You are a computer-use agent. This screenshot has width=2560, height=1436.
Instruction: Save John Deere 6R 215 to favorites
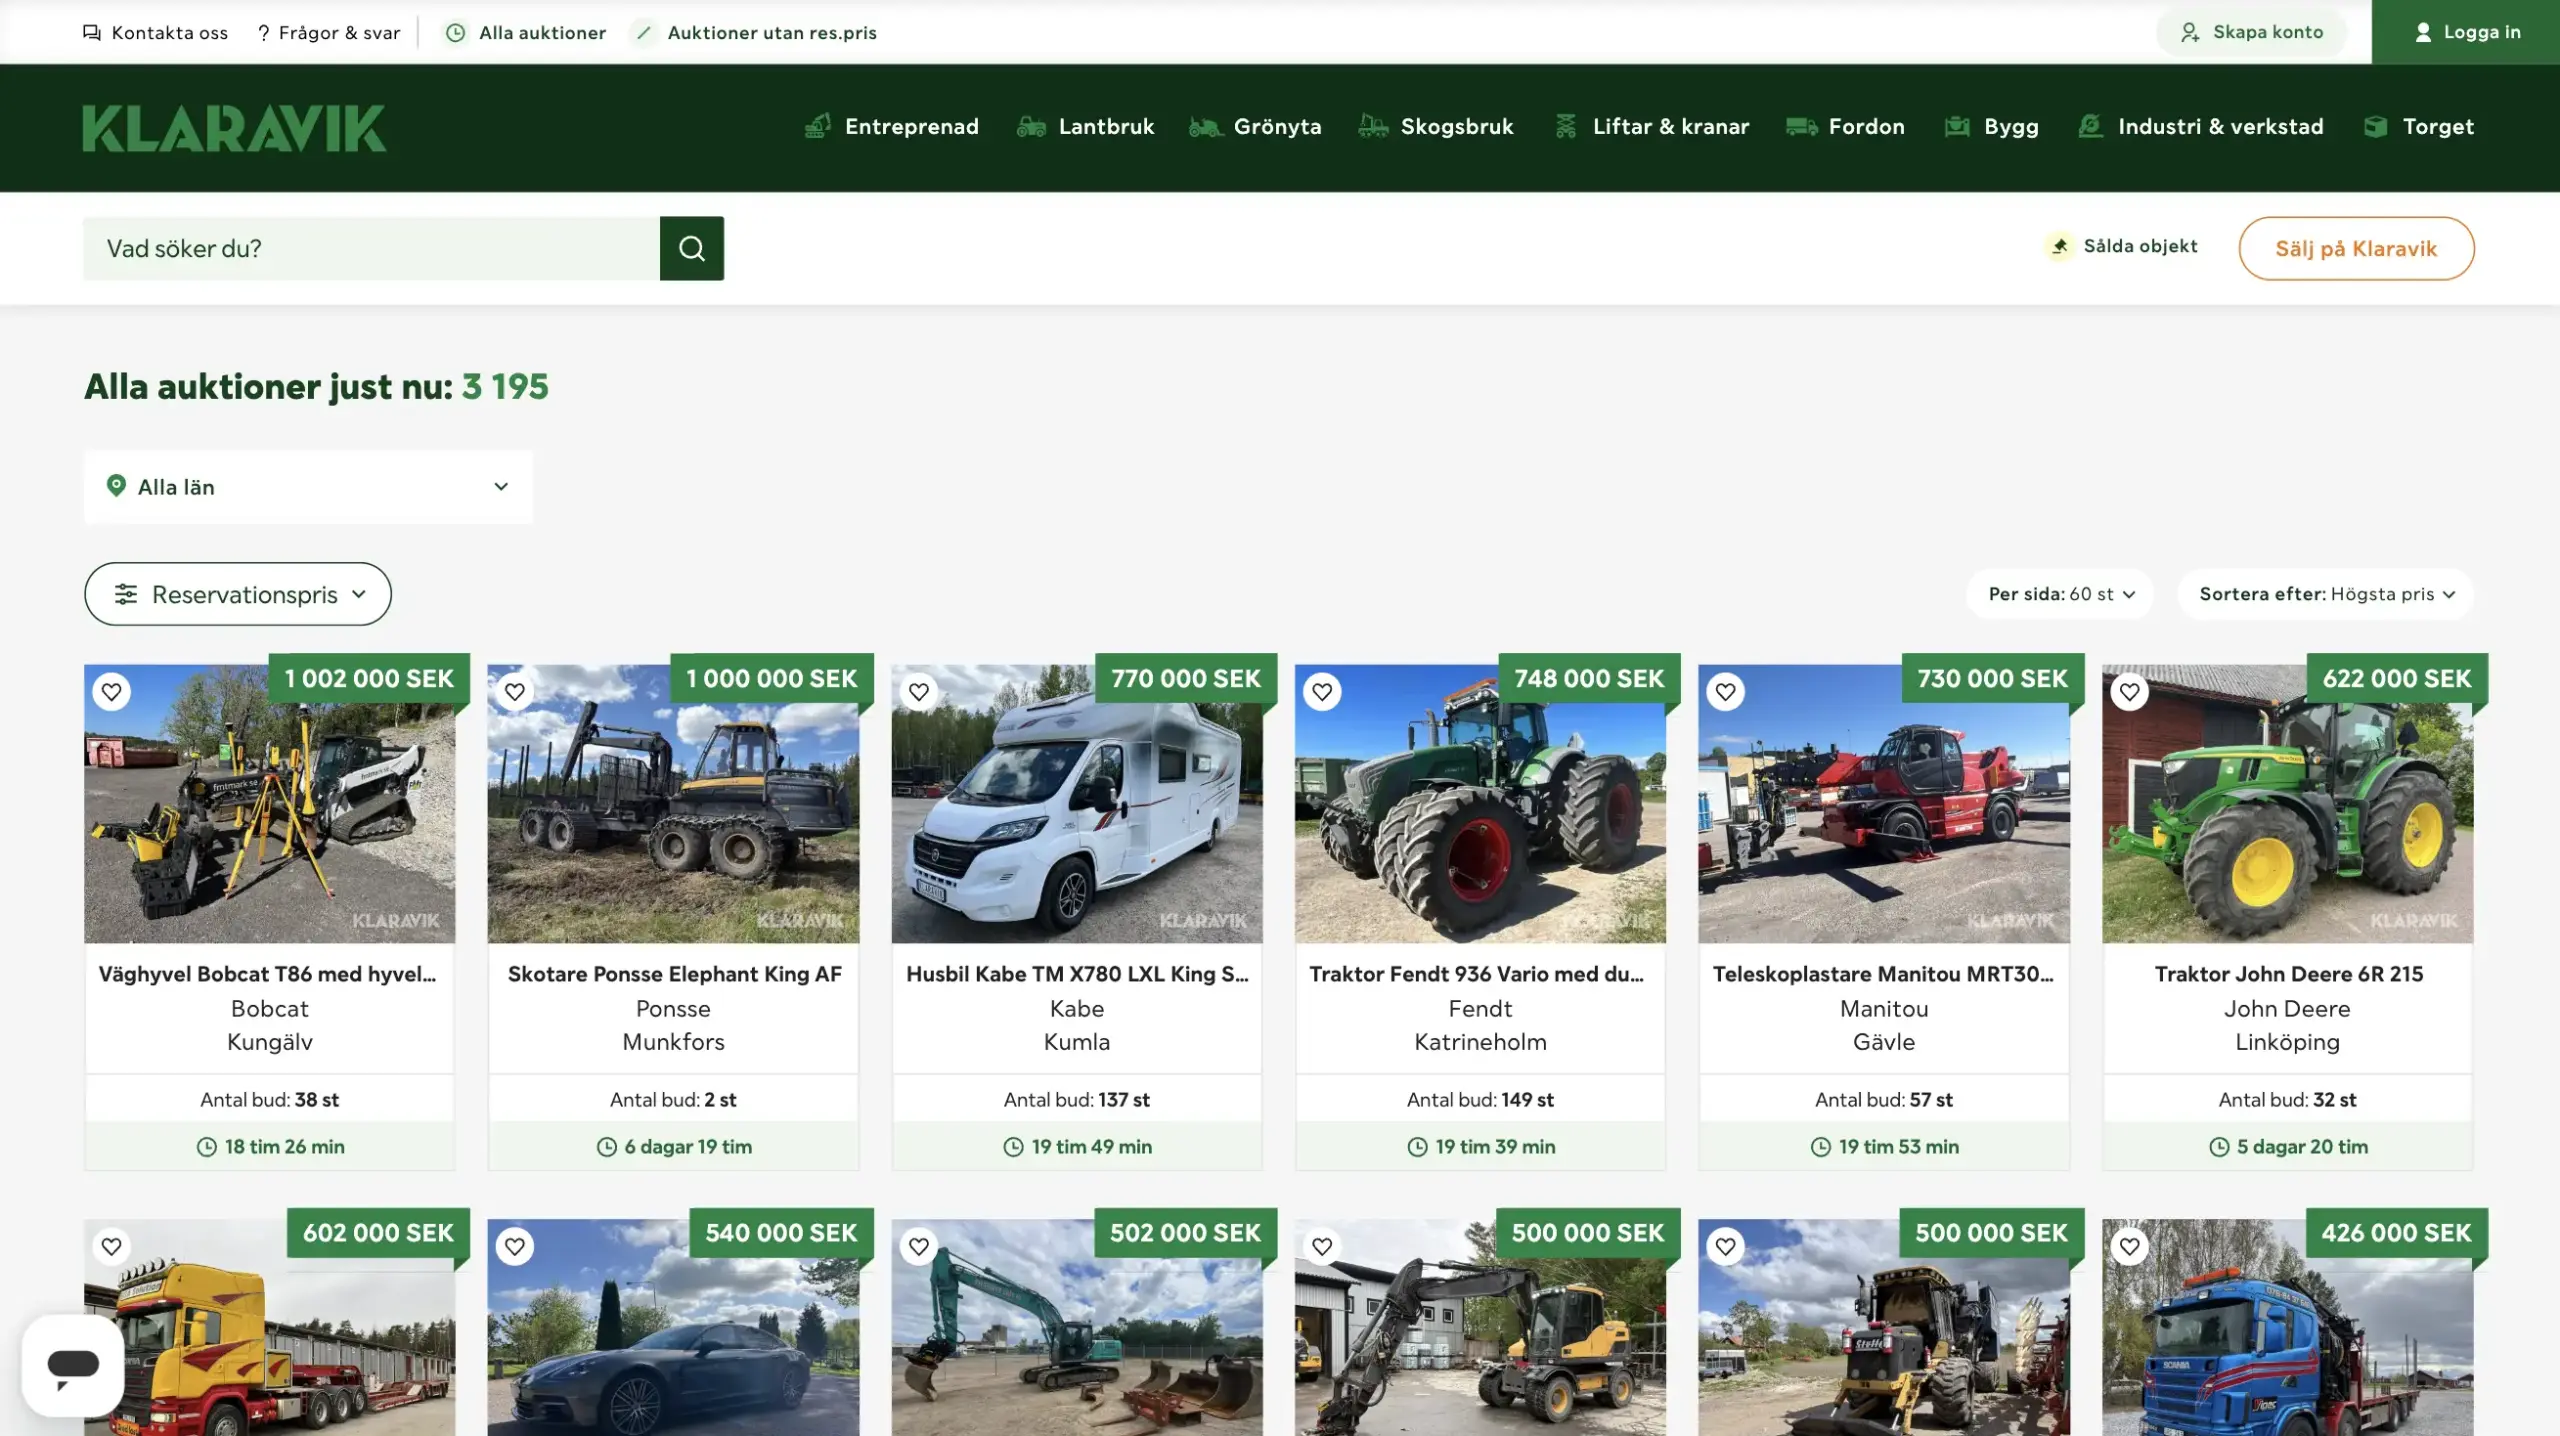[x=2129, y=692]
